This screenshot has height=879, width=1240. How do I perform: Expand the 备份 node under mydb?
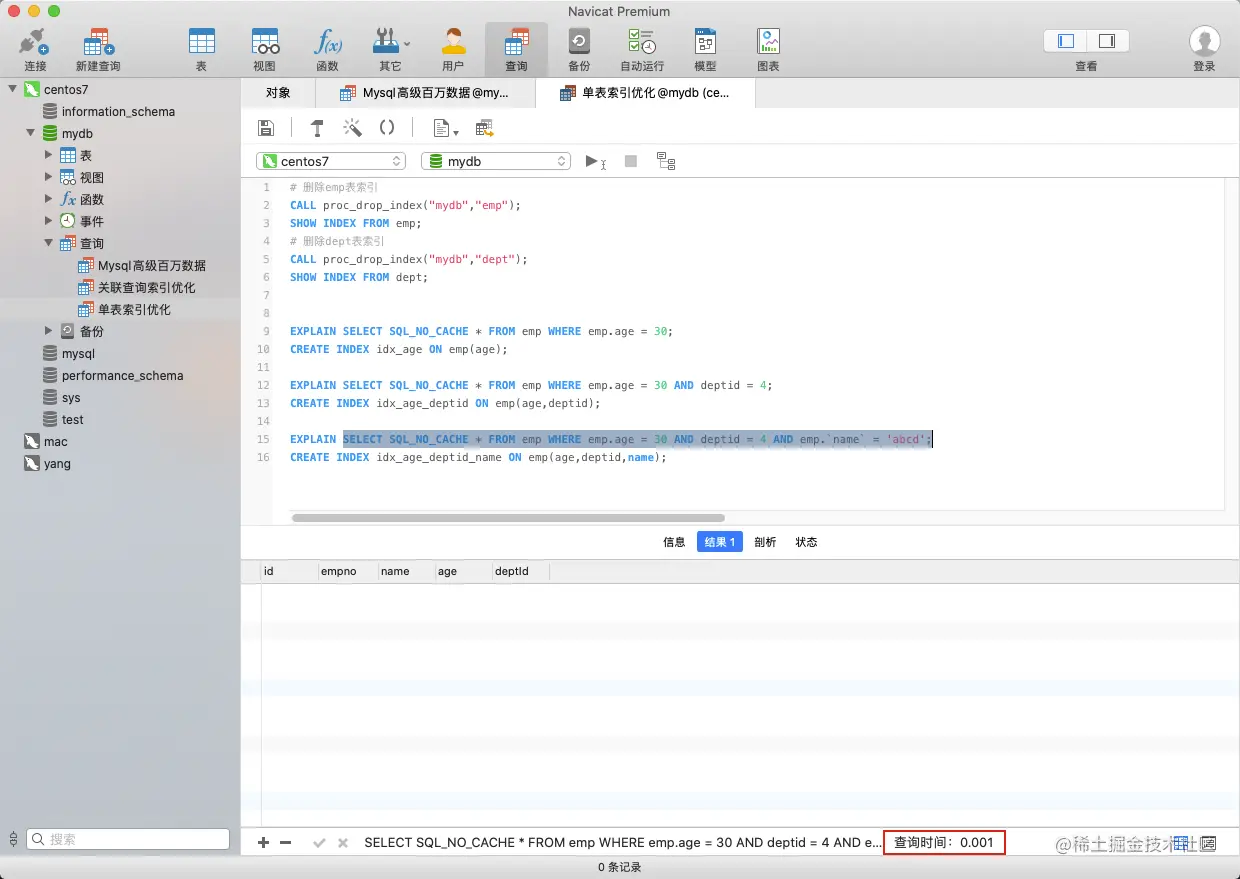[49, 331]
